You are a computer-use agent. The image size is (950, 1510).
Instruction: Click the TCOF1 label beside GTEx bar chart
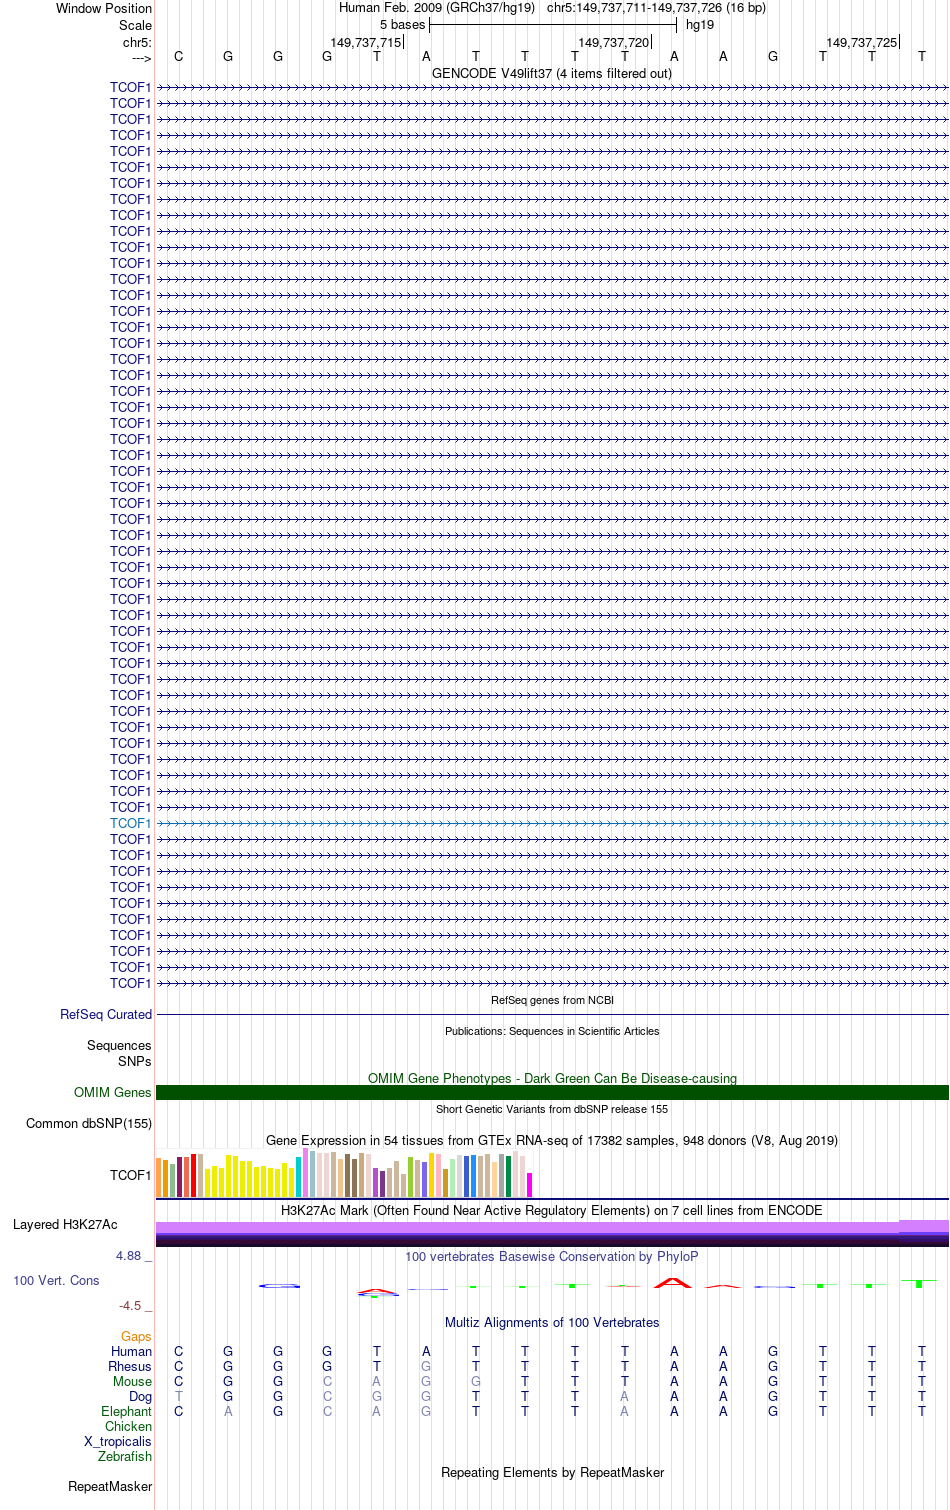(x=130, y=1175)
